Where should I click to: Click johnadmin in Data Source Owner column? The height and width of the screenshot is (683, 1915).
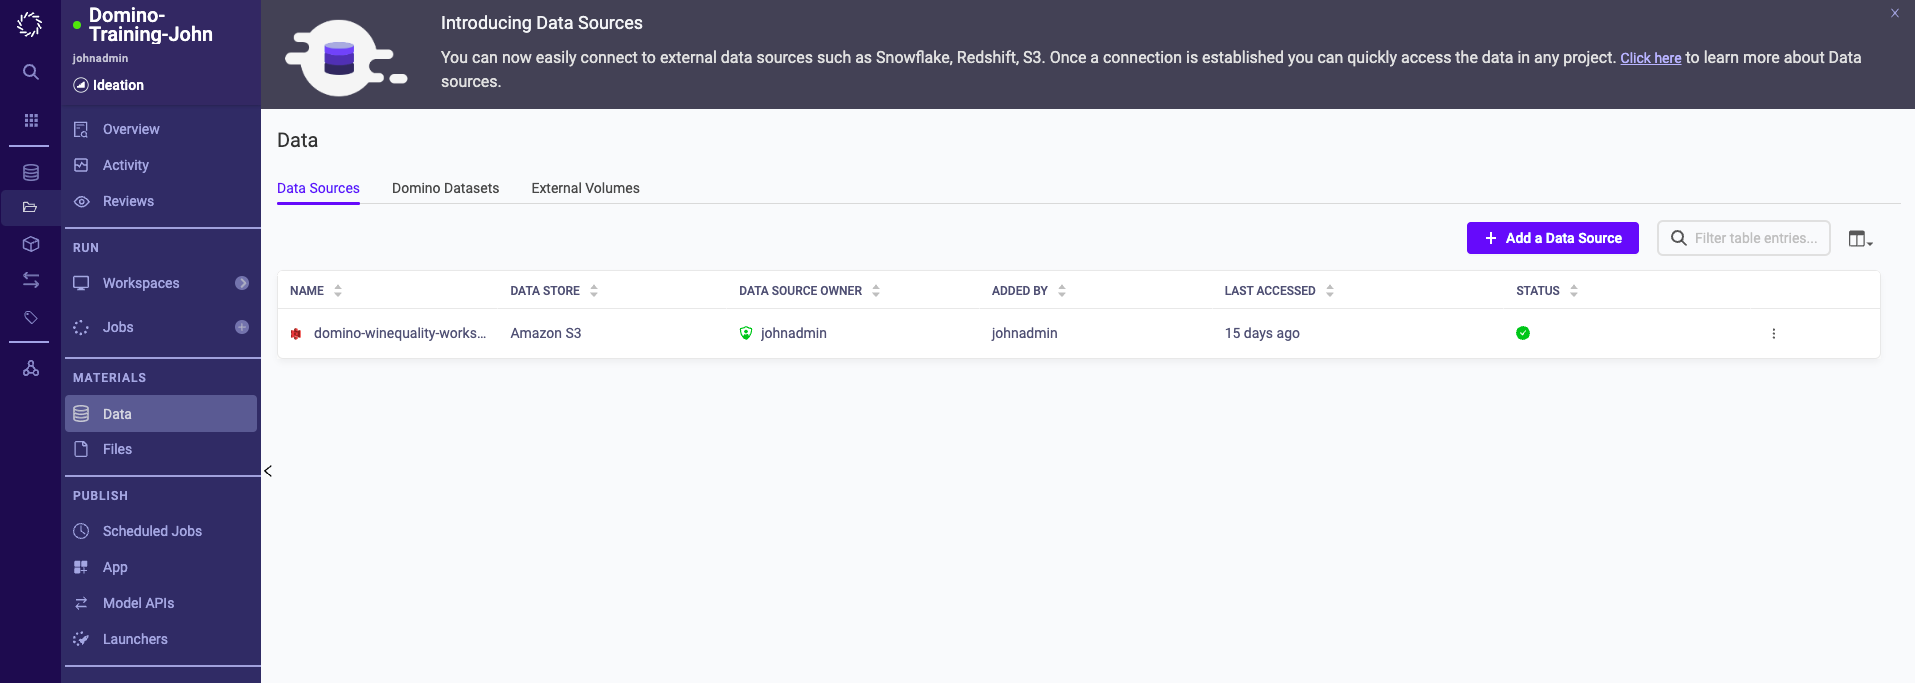point(793,333)
